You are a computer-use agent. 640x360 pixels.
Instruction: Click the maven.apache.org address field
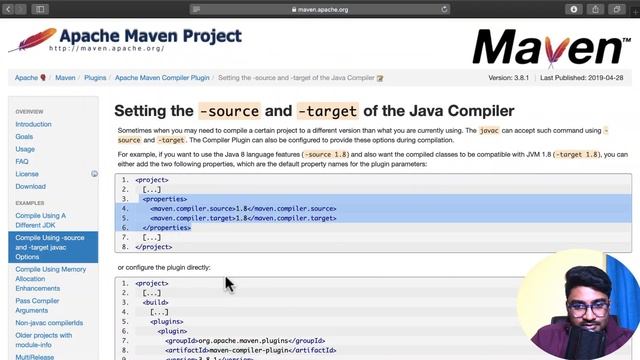point(320,9)
